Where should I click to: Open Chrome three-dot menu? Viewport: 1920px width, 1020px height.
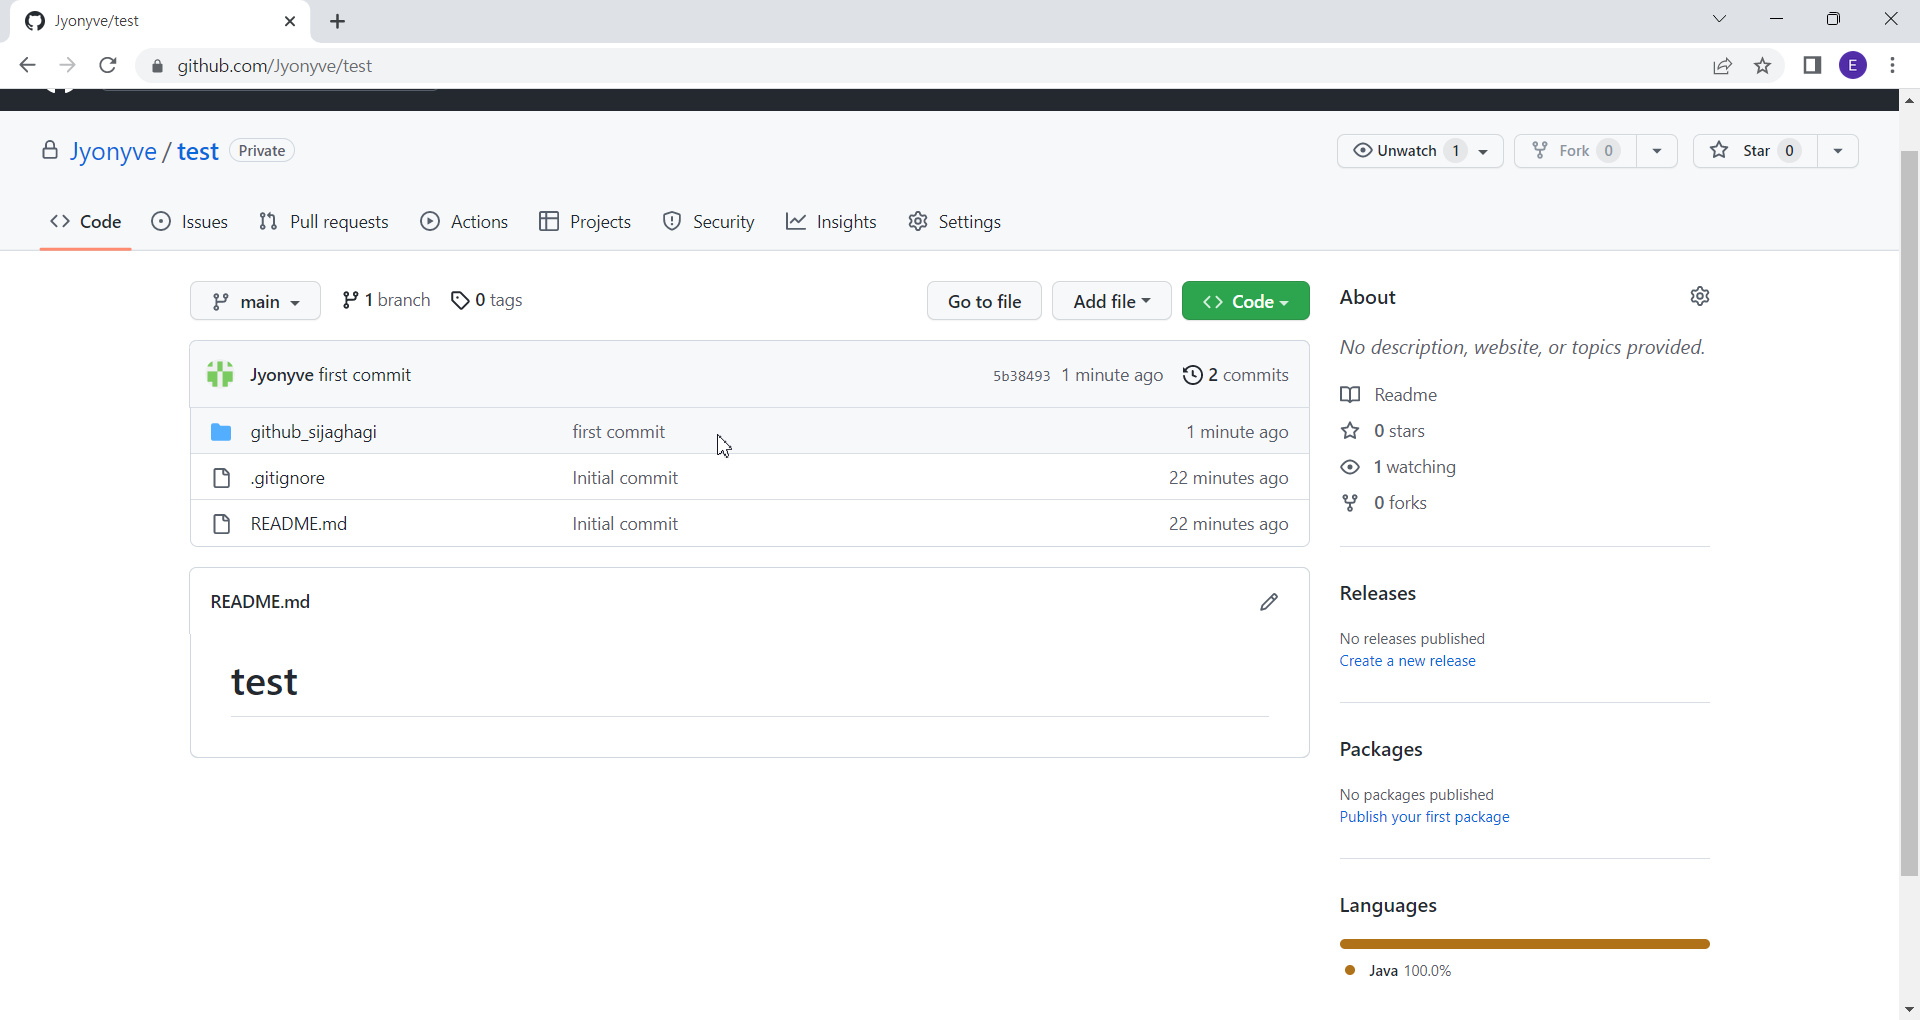click(1893, 66)
